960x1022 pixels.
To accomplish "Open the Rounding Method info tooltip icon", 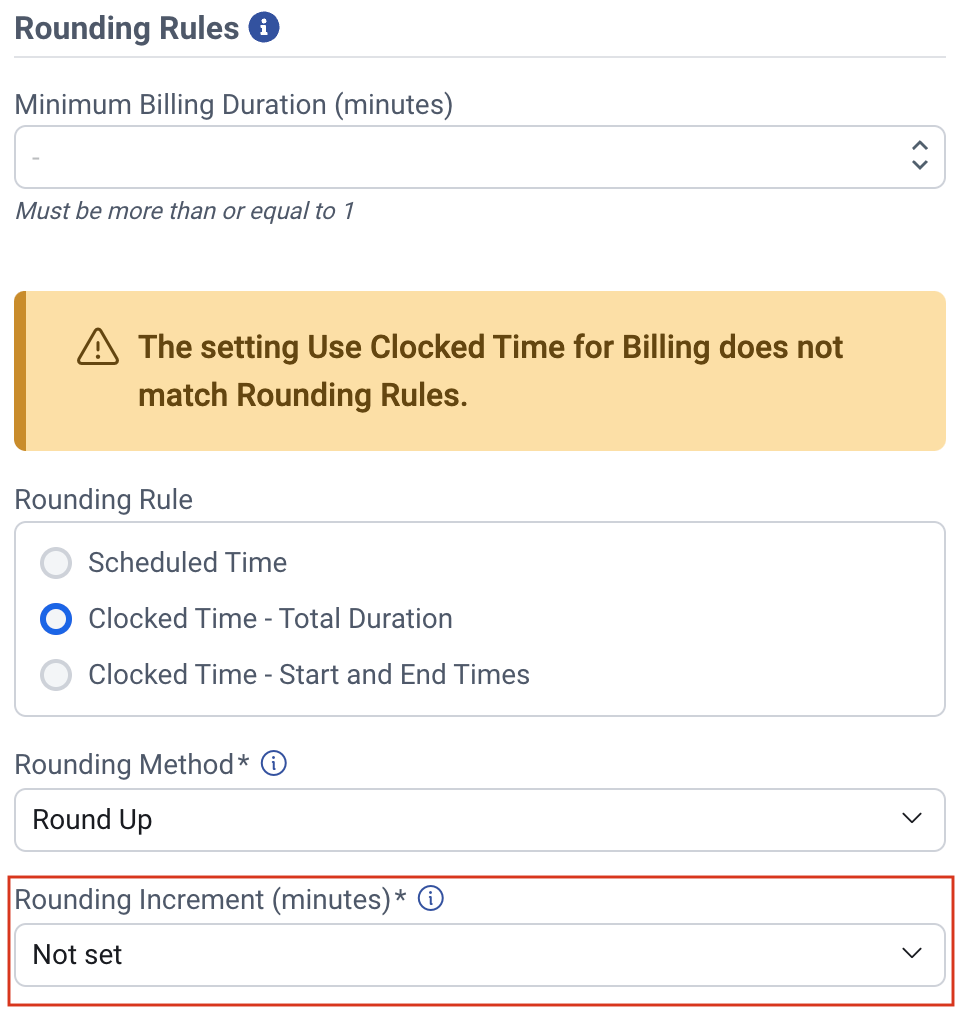I will [273, 764].
